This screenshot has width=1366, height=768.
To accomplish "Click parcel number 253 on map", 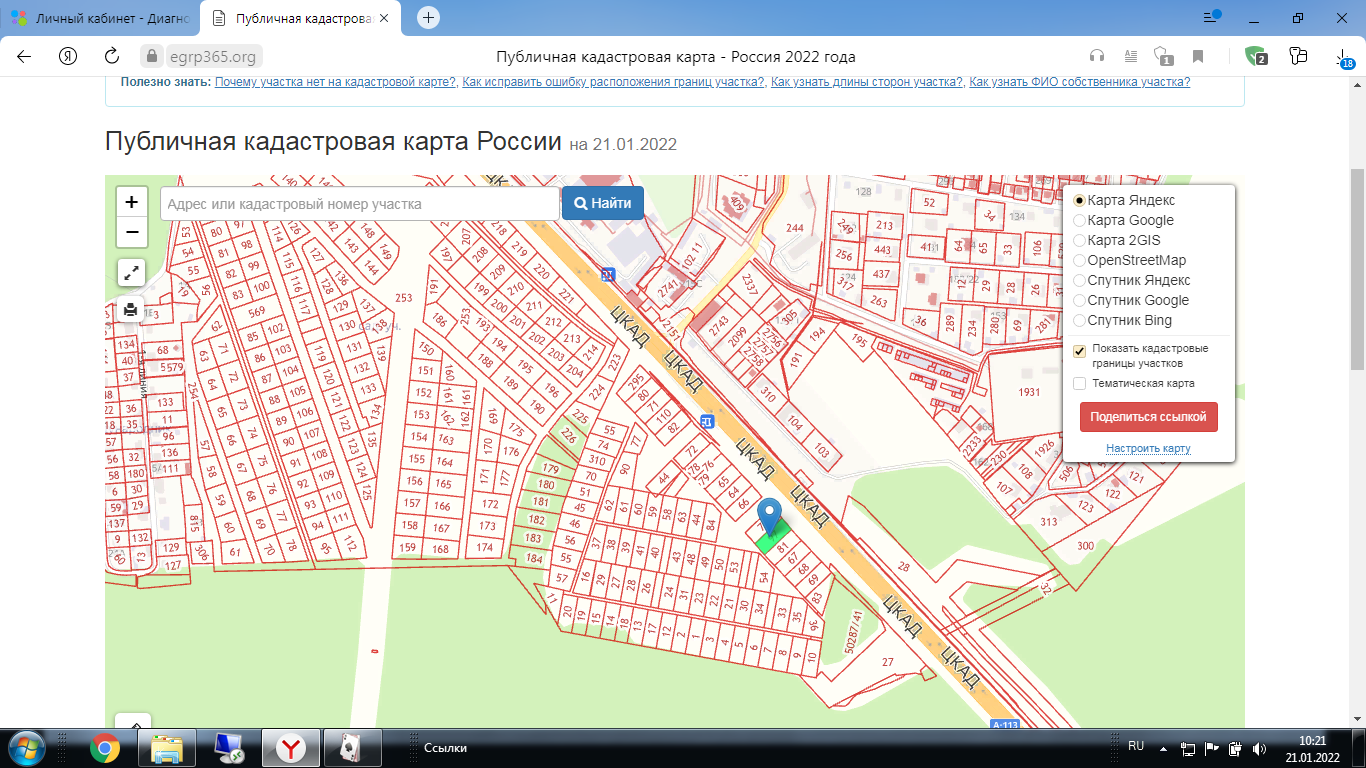I will coord(404,298).
